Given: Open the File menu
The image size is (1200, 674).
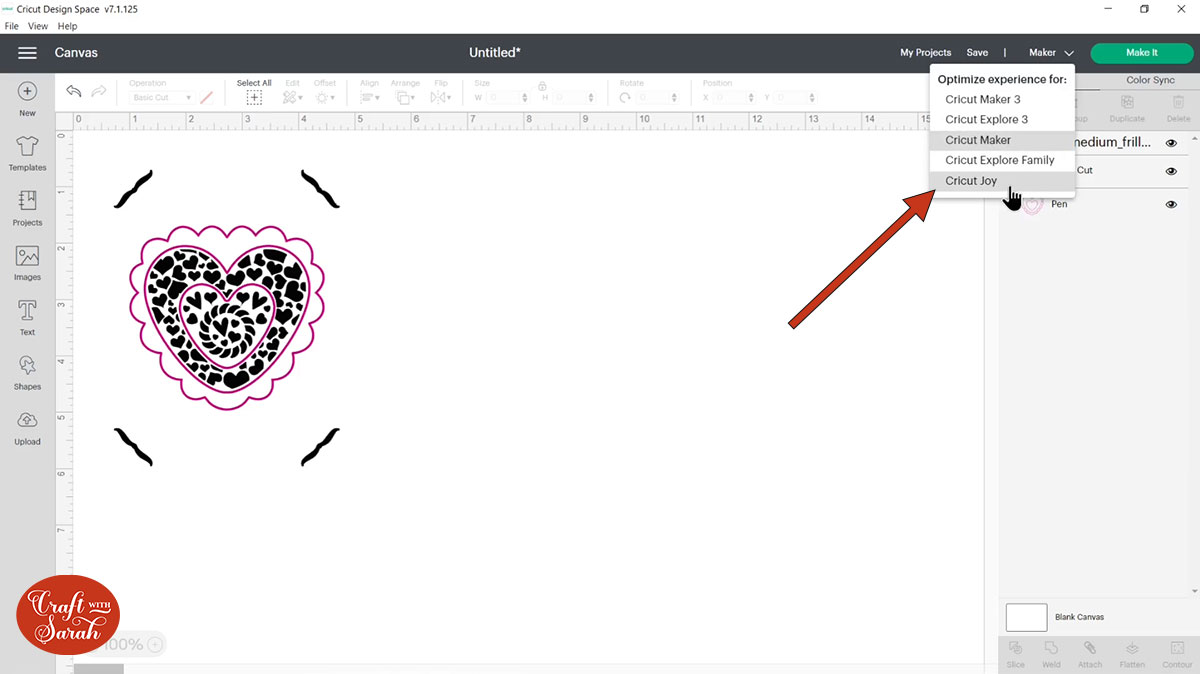Looking at the screenshot, I should [12, 26].
